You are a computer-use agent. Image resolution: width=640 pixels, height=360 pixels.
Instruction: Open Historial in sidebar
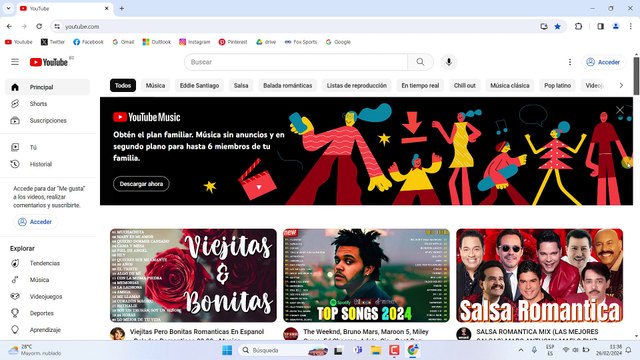pos(47,164)
